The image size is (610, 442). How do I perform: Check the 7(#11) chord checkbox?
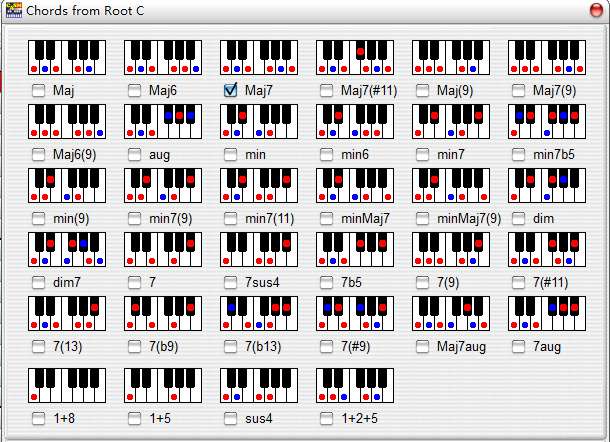519,282
